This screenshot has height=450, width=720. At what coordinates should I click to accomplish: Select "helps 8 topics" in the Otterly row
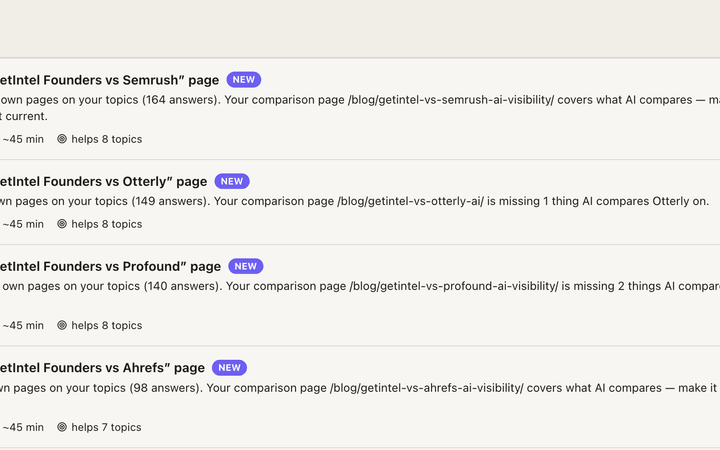[107, 224]
